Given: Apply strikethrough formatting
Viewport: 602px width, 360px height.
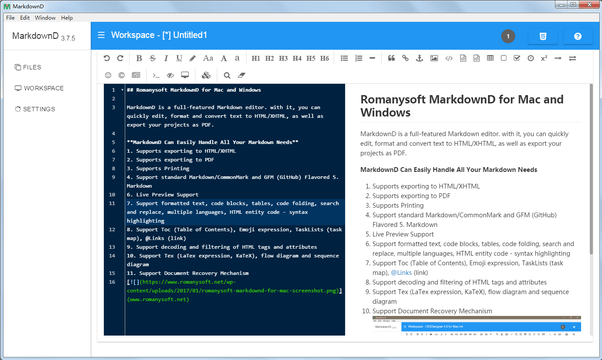Looking at the screenshot, I should click(x=152, y=58).
